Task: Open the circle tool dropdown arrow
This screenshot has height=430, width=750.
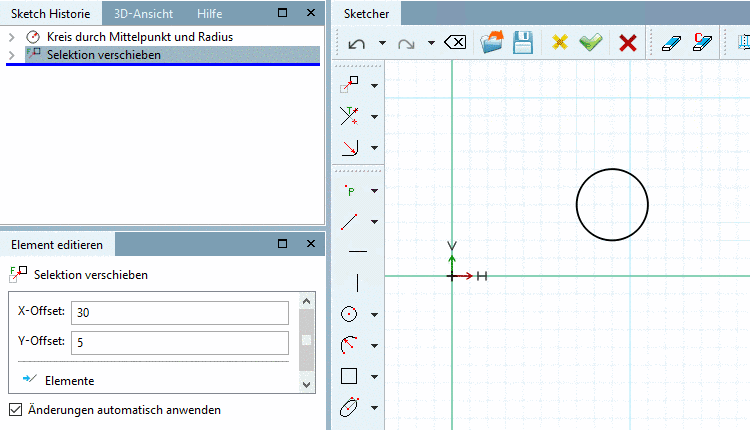Action: tap(375, 315)
